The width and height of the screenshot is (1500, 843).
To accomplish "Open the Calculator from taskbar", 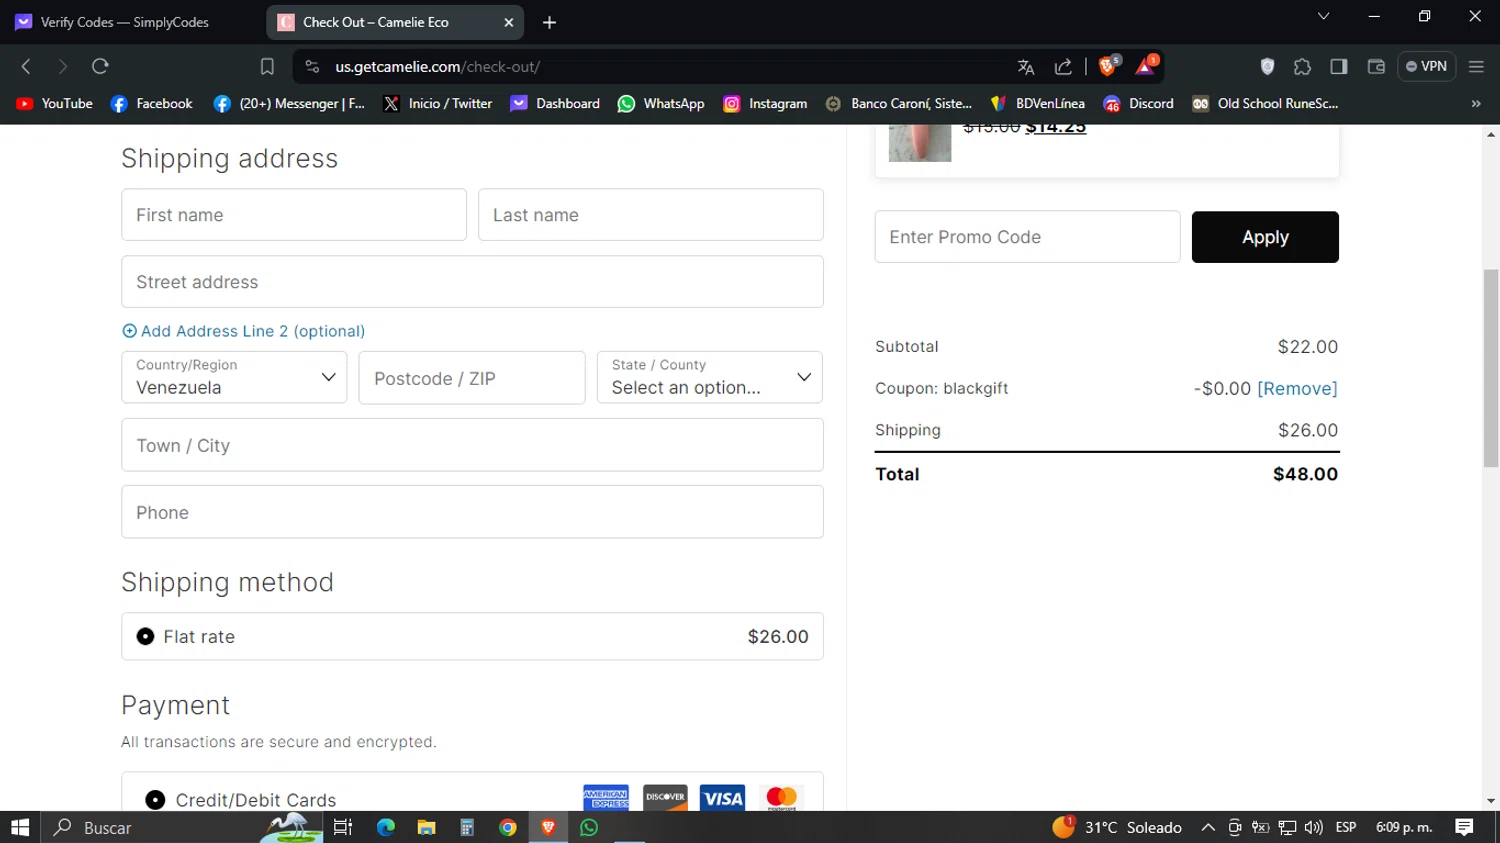I will 467,827.
